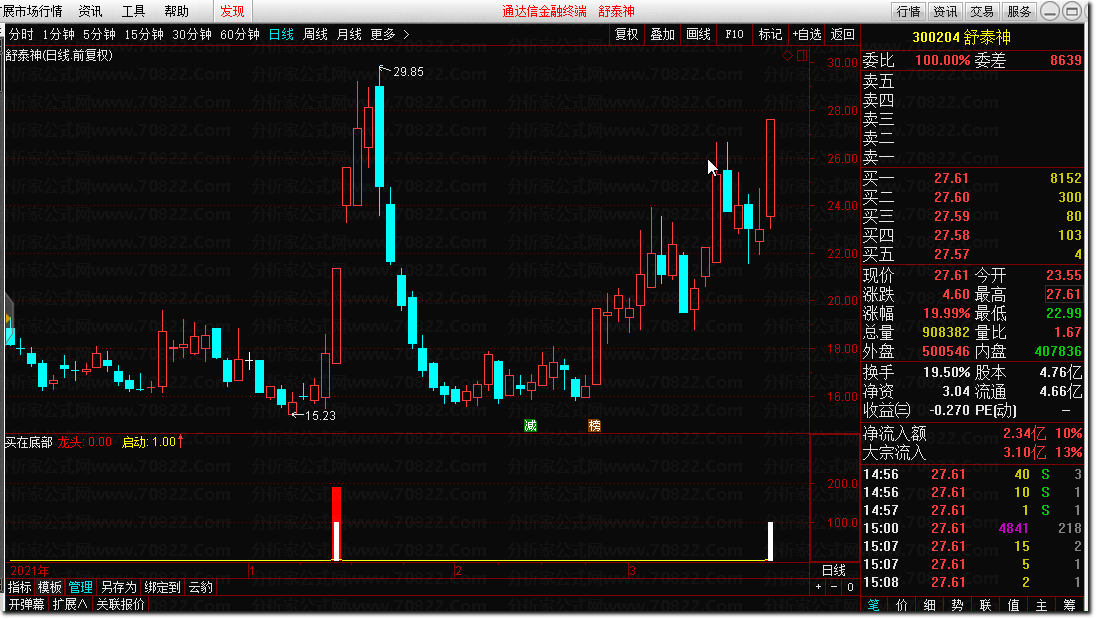Add stock with +自选 button
This screenshot has height=619, width=1097.
(807, 34)
